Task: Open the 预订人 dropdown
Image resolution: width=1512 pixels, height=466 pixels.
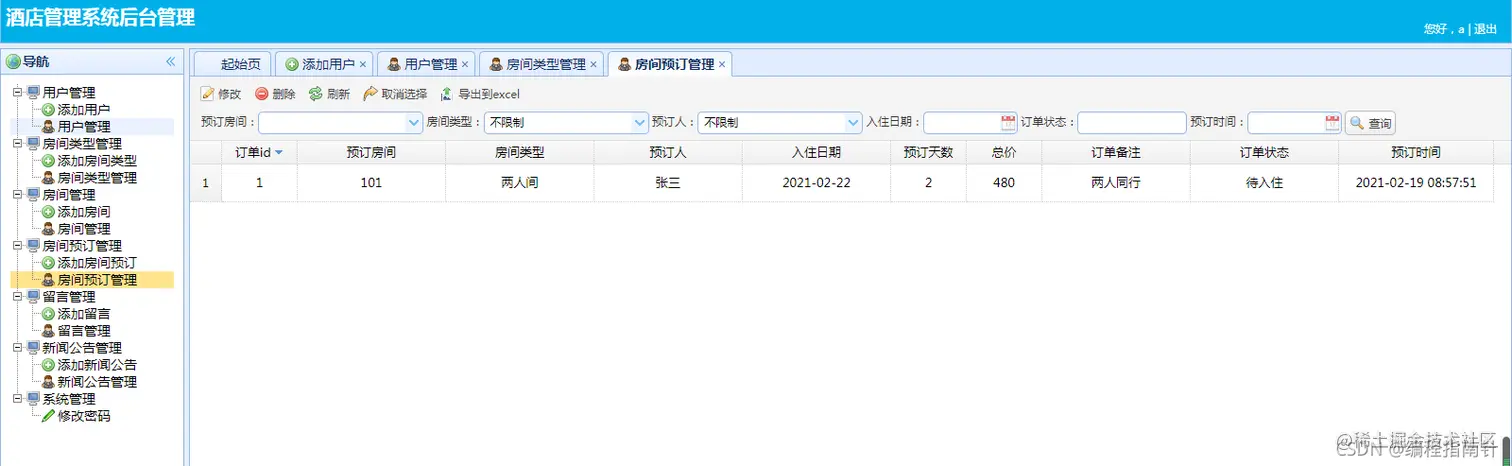Action: tap(853, 122)
